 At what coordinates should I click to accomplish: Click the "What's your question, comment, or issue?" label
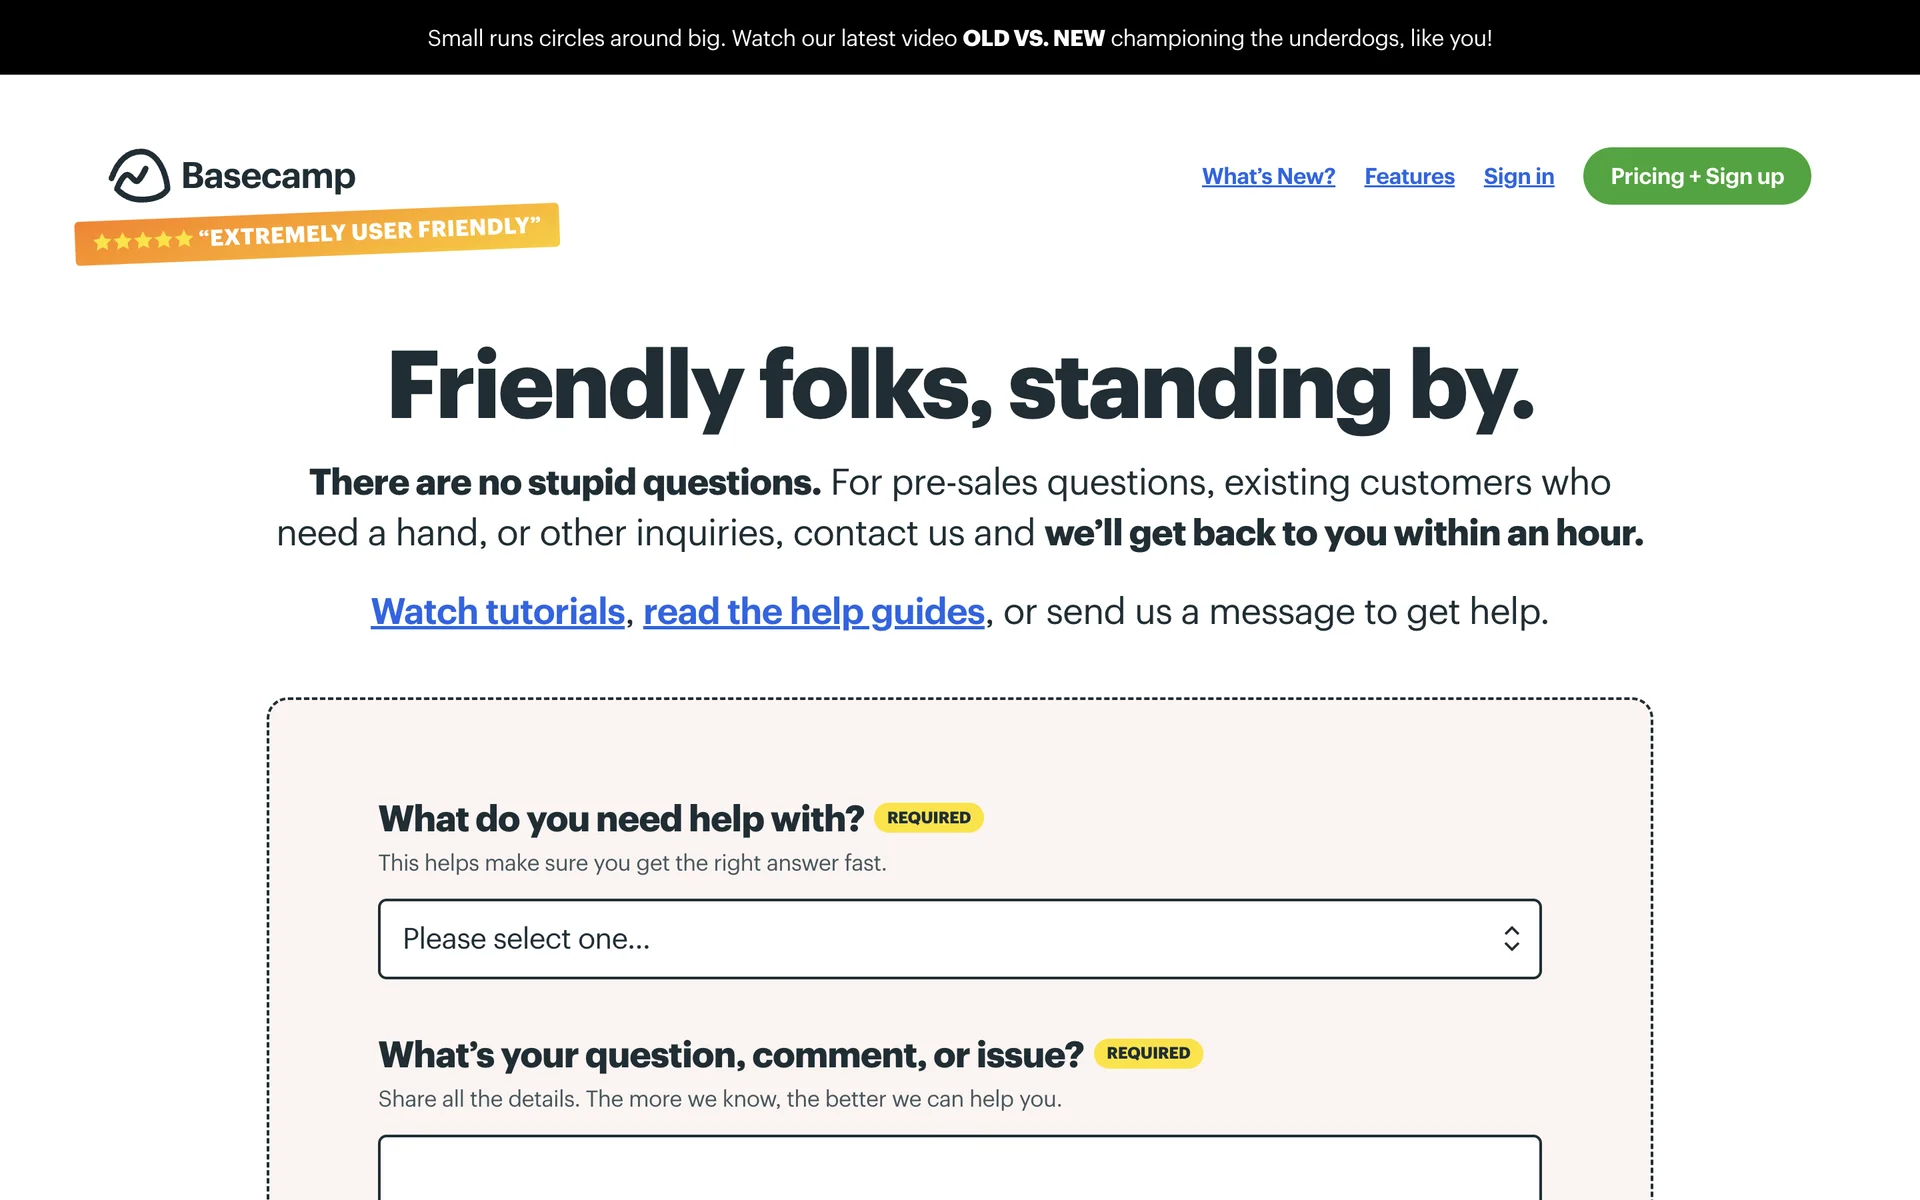tap(730, 1054)
